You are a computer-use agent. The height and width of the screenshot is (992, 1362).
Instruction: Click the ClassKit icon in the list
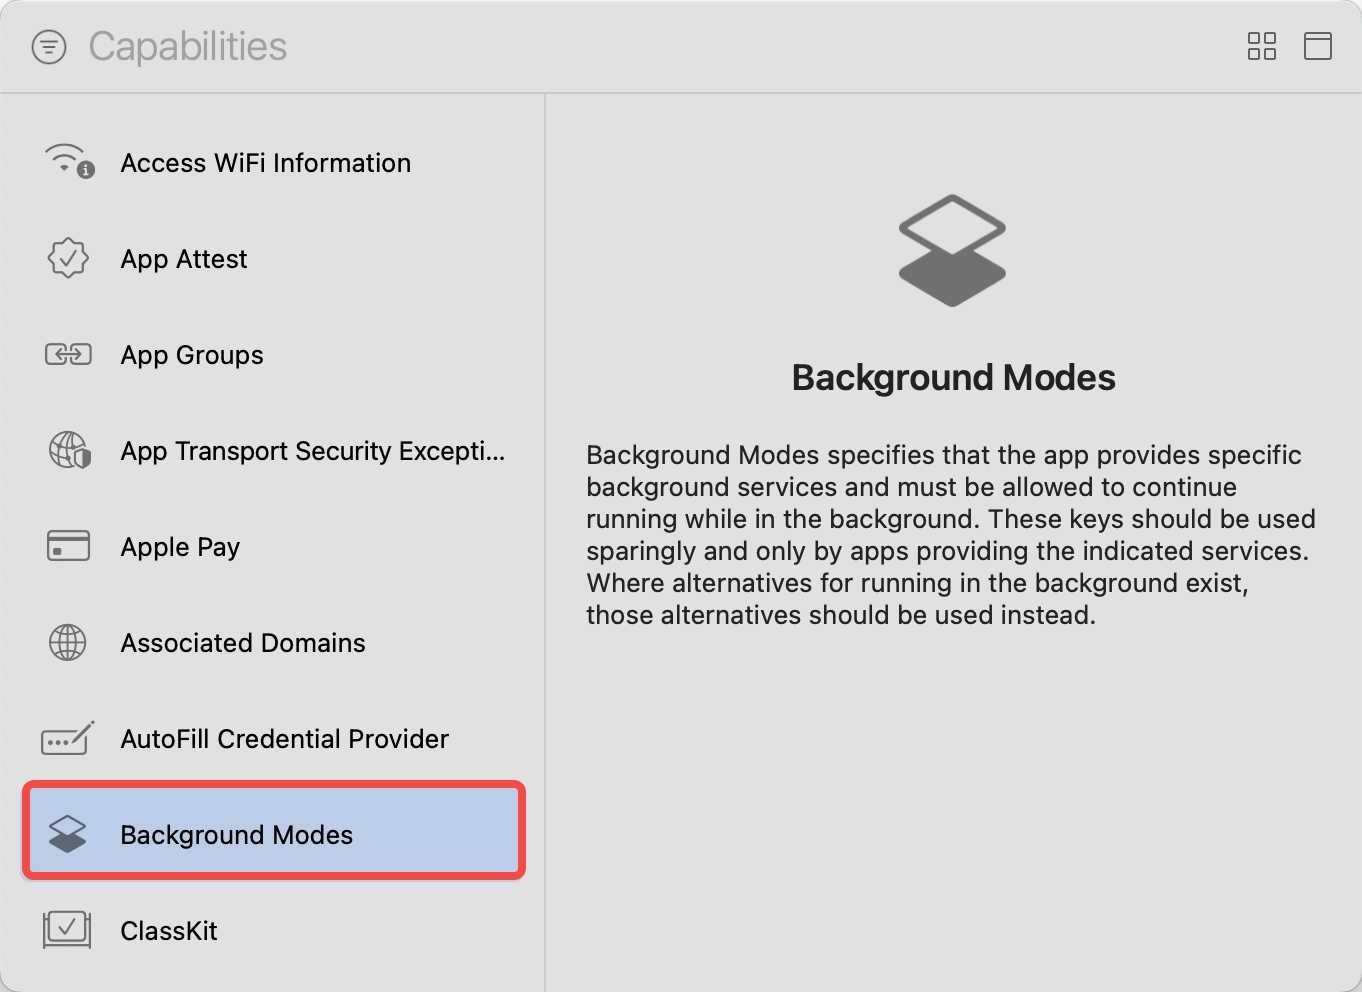tap(67, 929)
